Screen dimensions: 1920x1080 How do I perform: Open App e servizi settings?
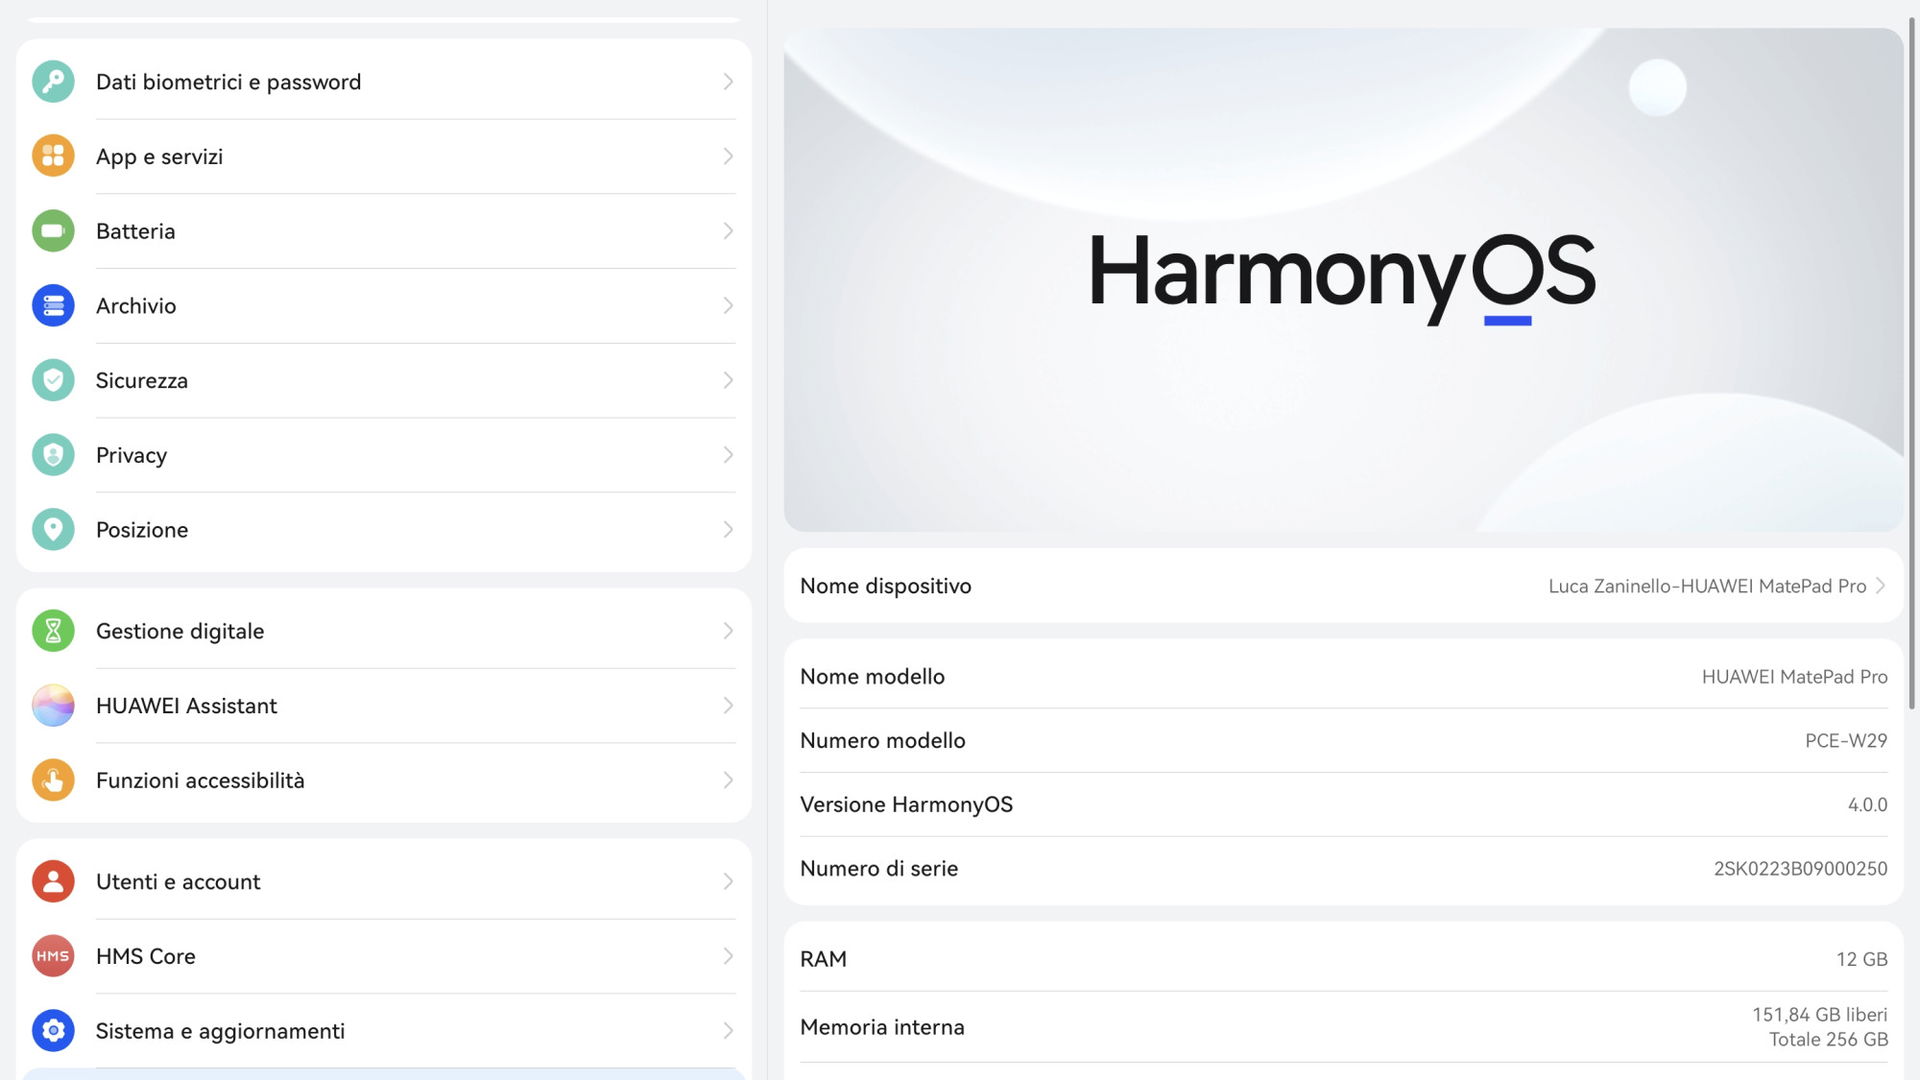[x=384, y=156]
